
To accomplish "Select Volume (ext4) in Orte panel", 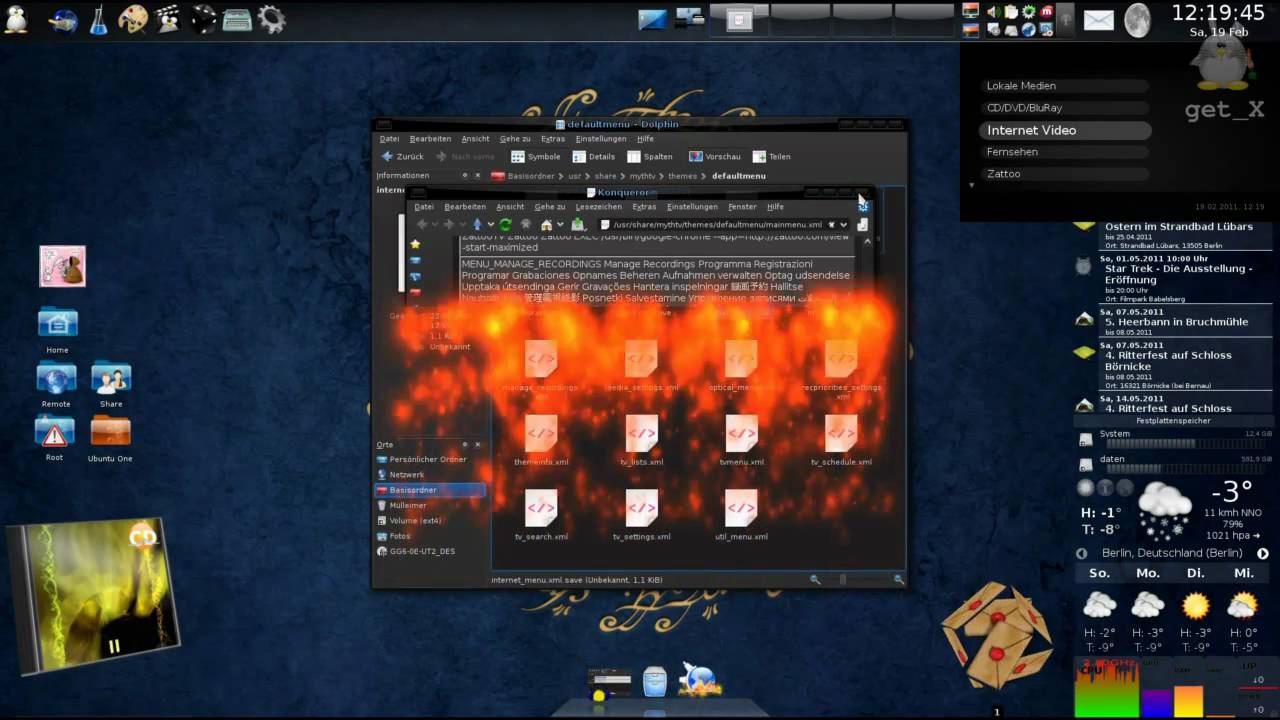I will tap(430, 520).
